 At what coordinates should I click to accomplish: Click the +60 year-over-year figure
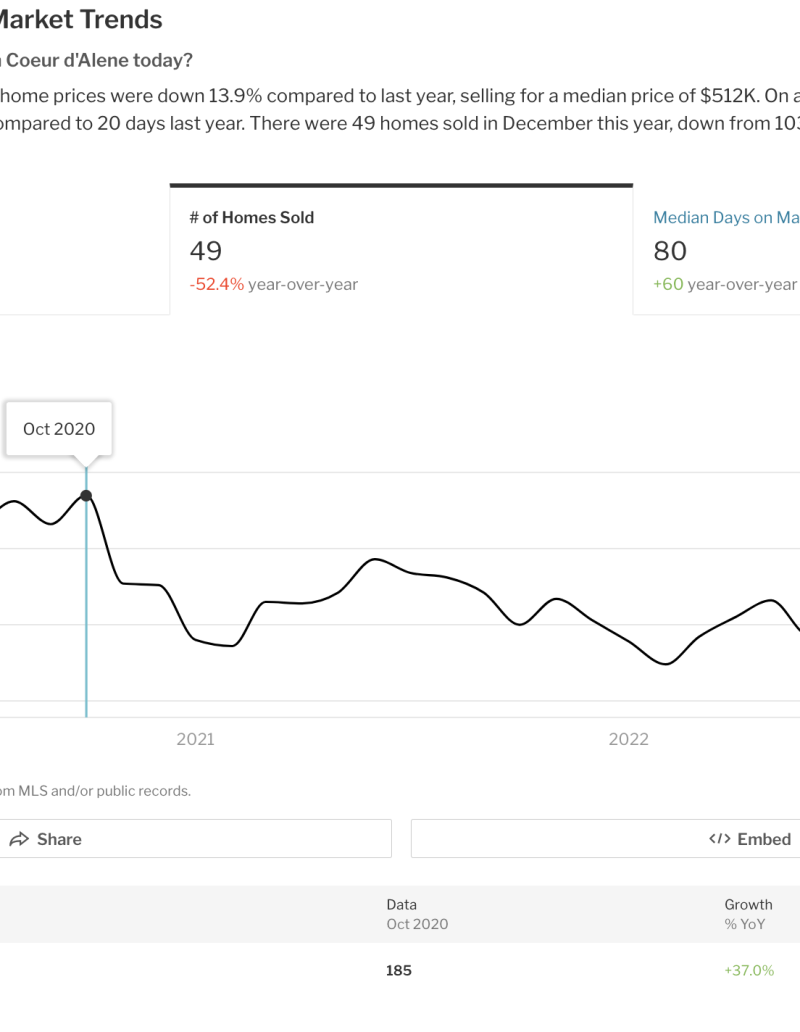(668, 284)
